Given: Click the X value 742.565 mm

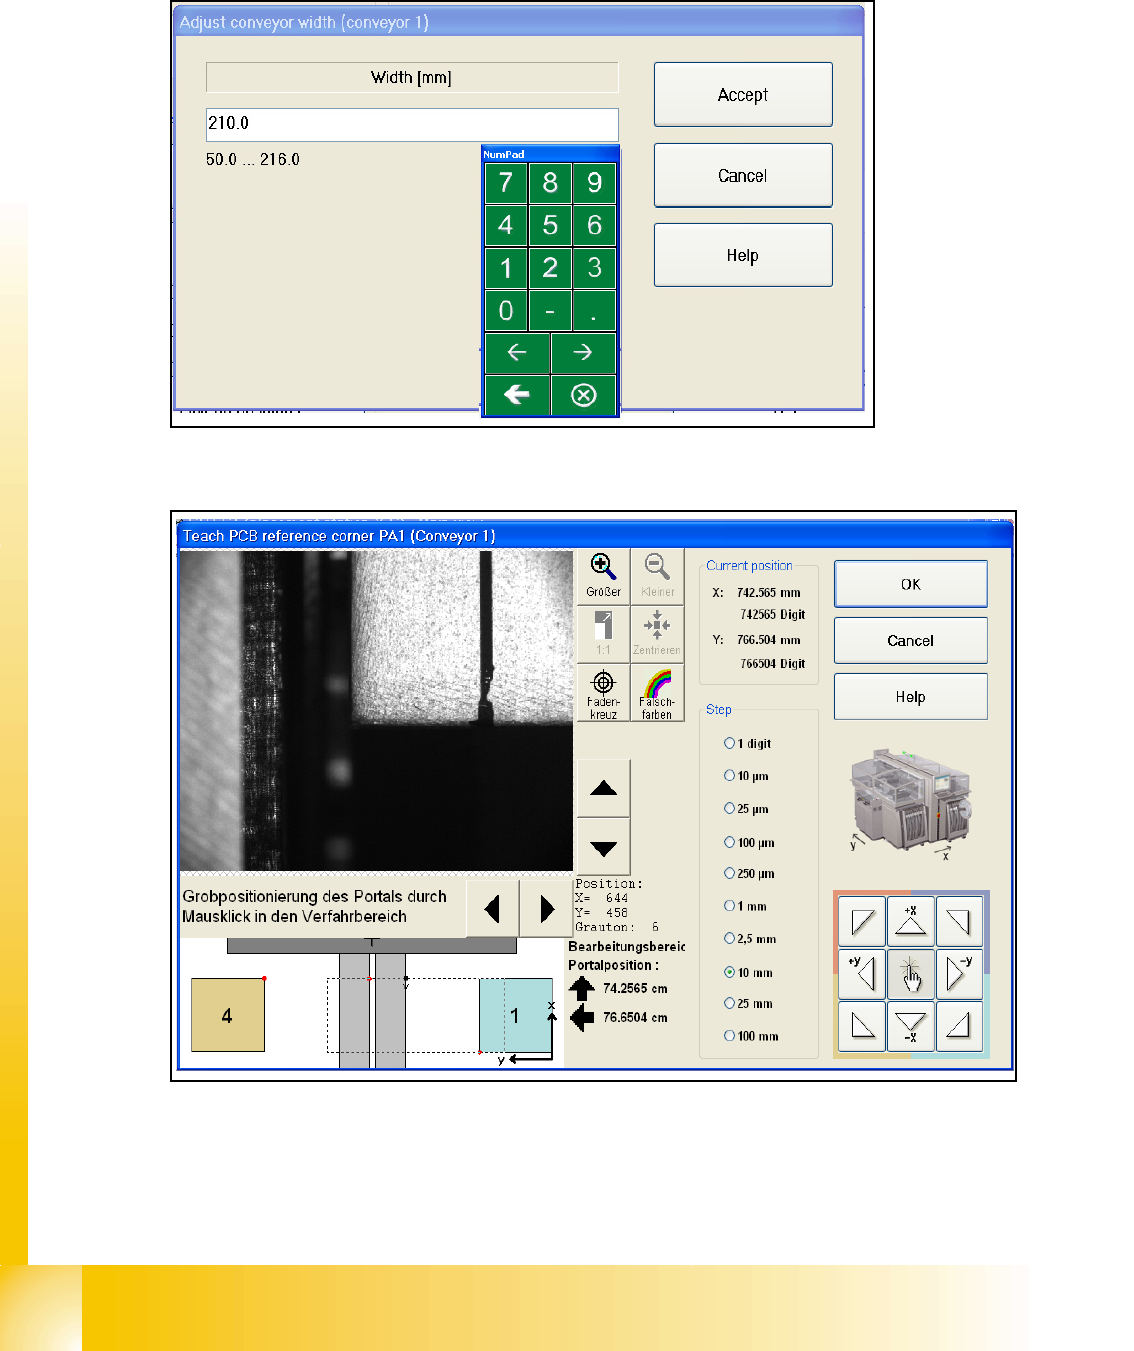Looking at the screenshot, I should click(769, 592).
